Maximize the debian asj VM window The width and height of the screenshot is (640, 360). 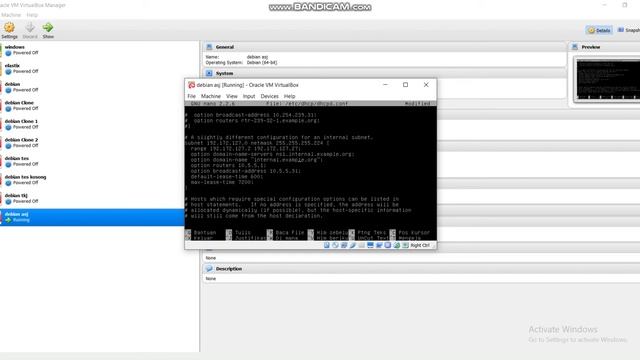(405, 85)
